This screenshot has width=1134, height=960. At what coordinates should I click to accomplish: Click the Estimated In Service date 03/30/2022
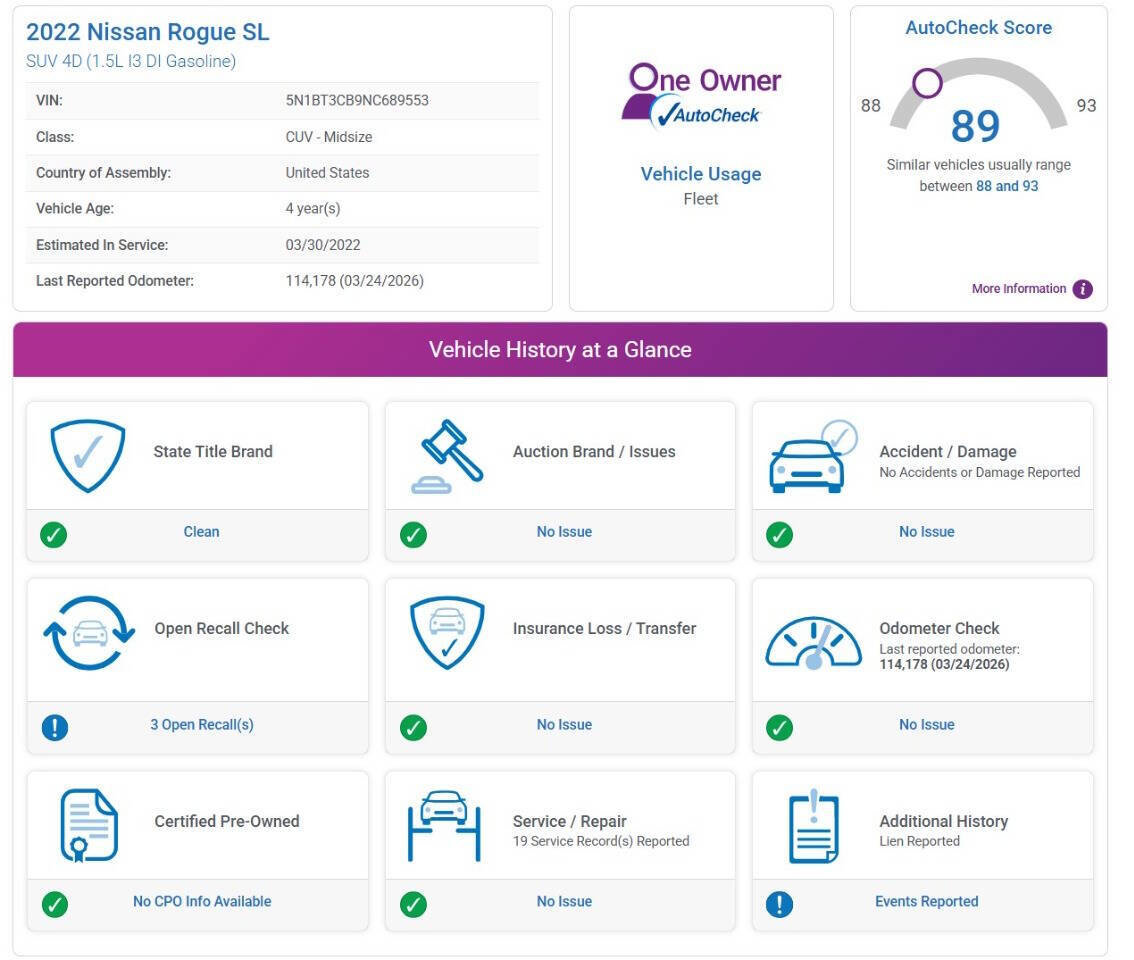click(323, 245)
